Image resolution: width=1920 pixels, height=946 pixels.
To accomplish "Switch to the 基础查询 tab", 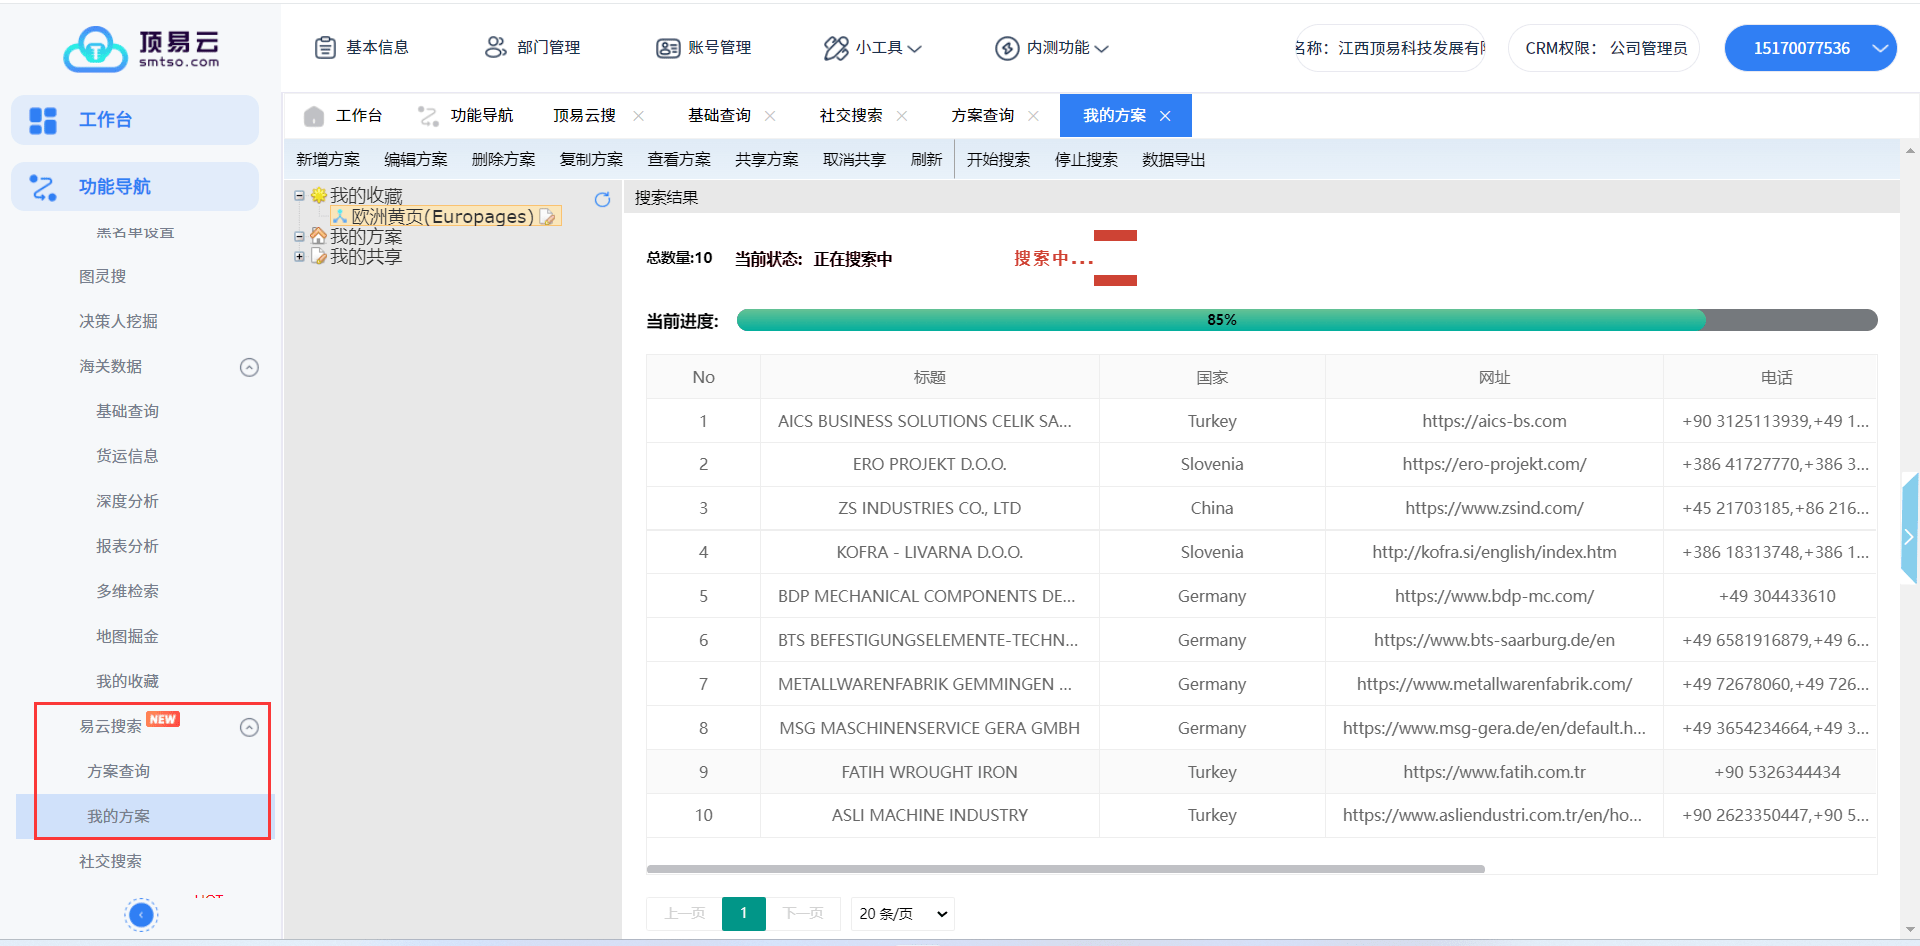I will [x=719, y=116].
